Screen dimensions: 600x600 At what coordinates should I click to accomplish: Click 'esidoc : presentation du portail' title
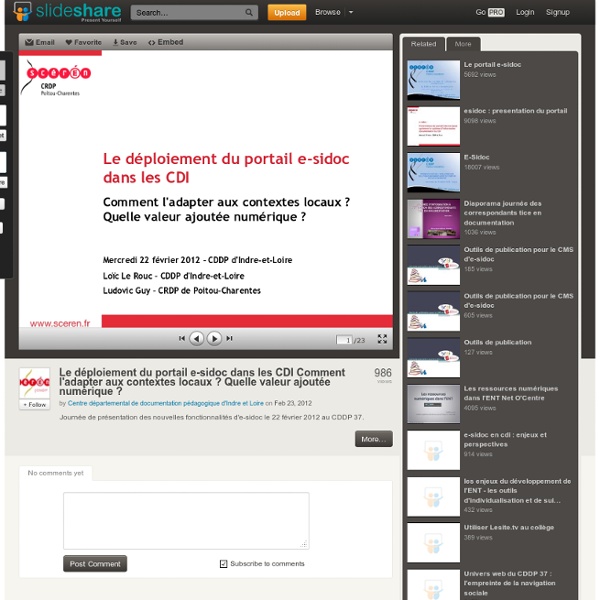tap(515, 111)
